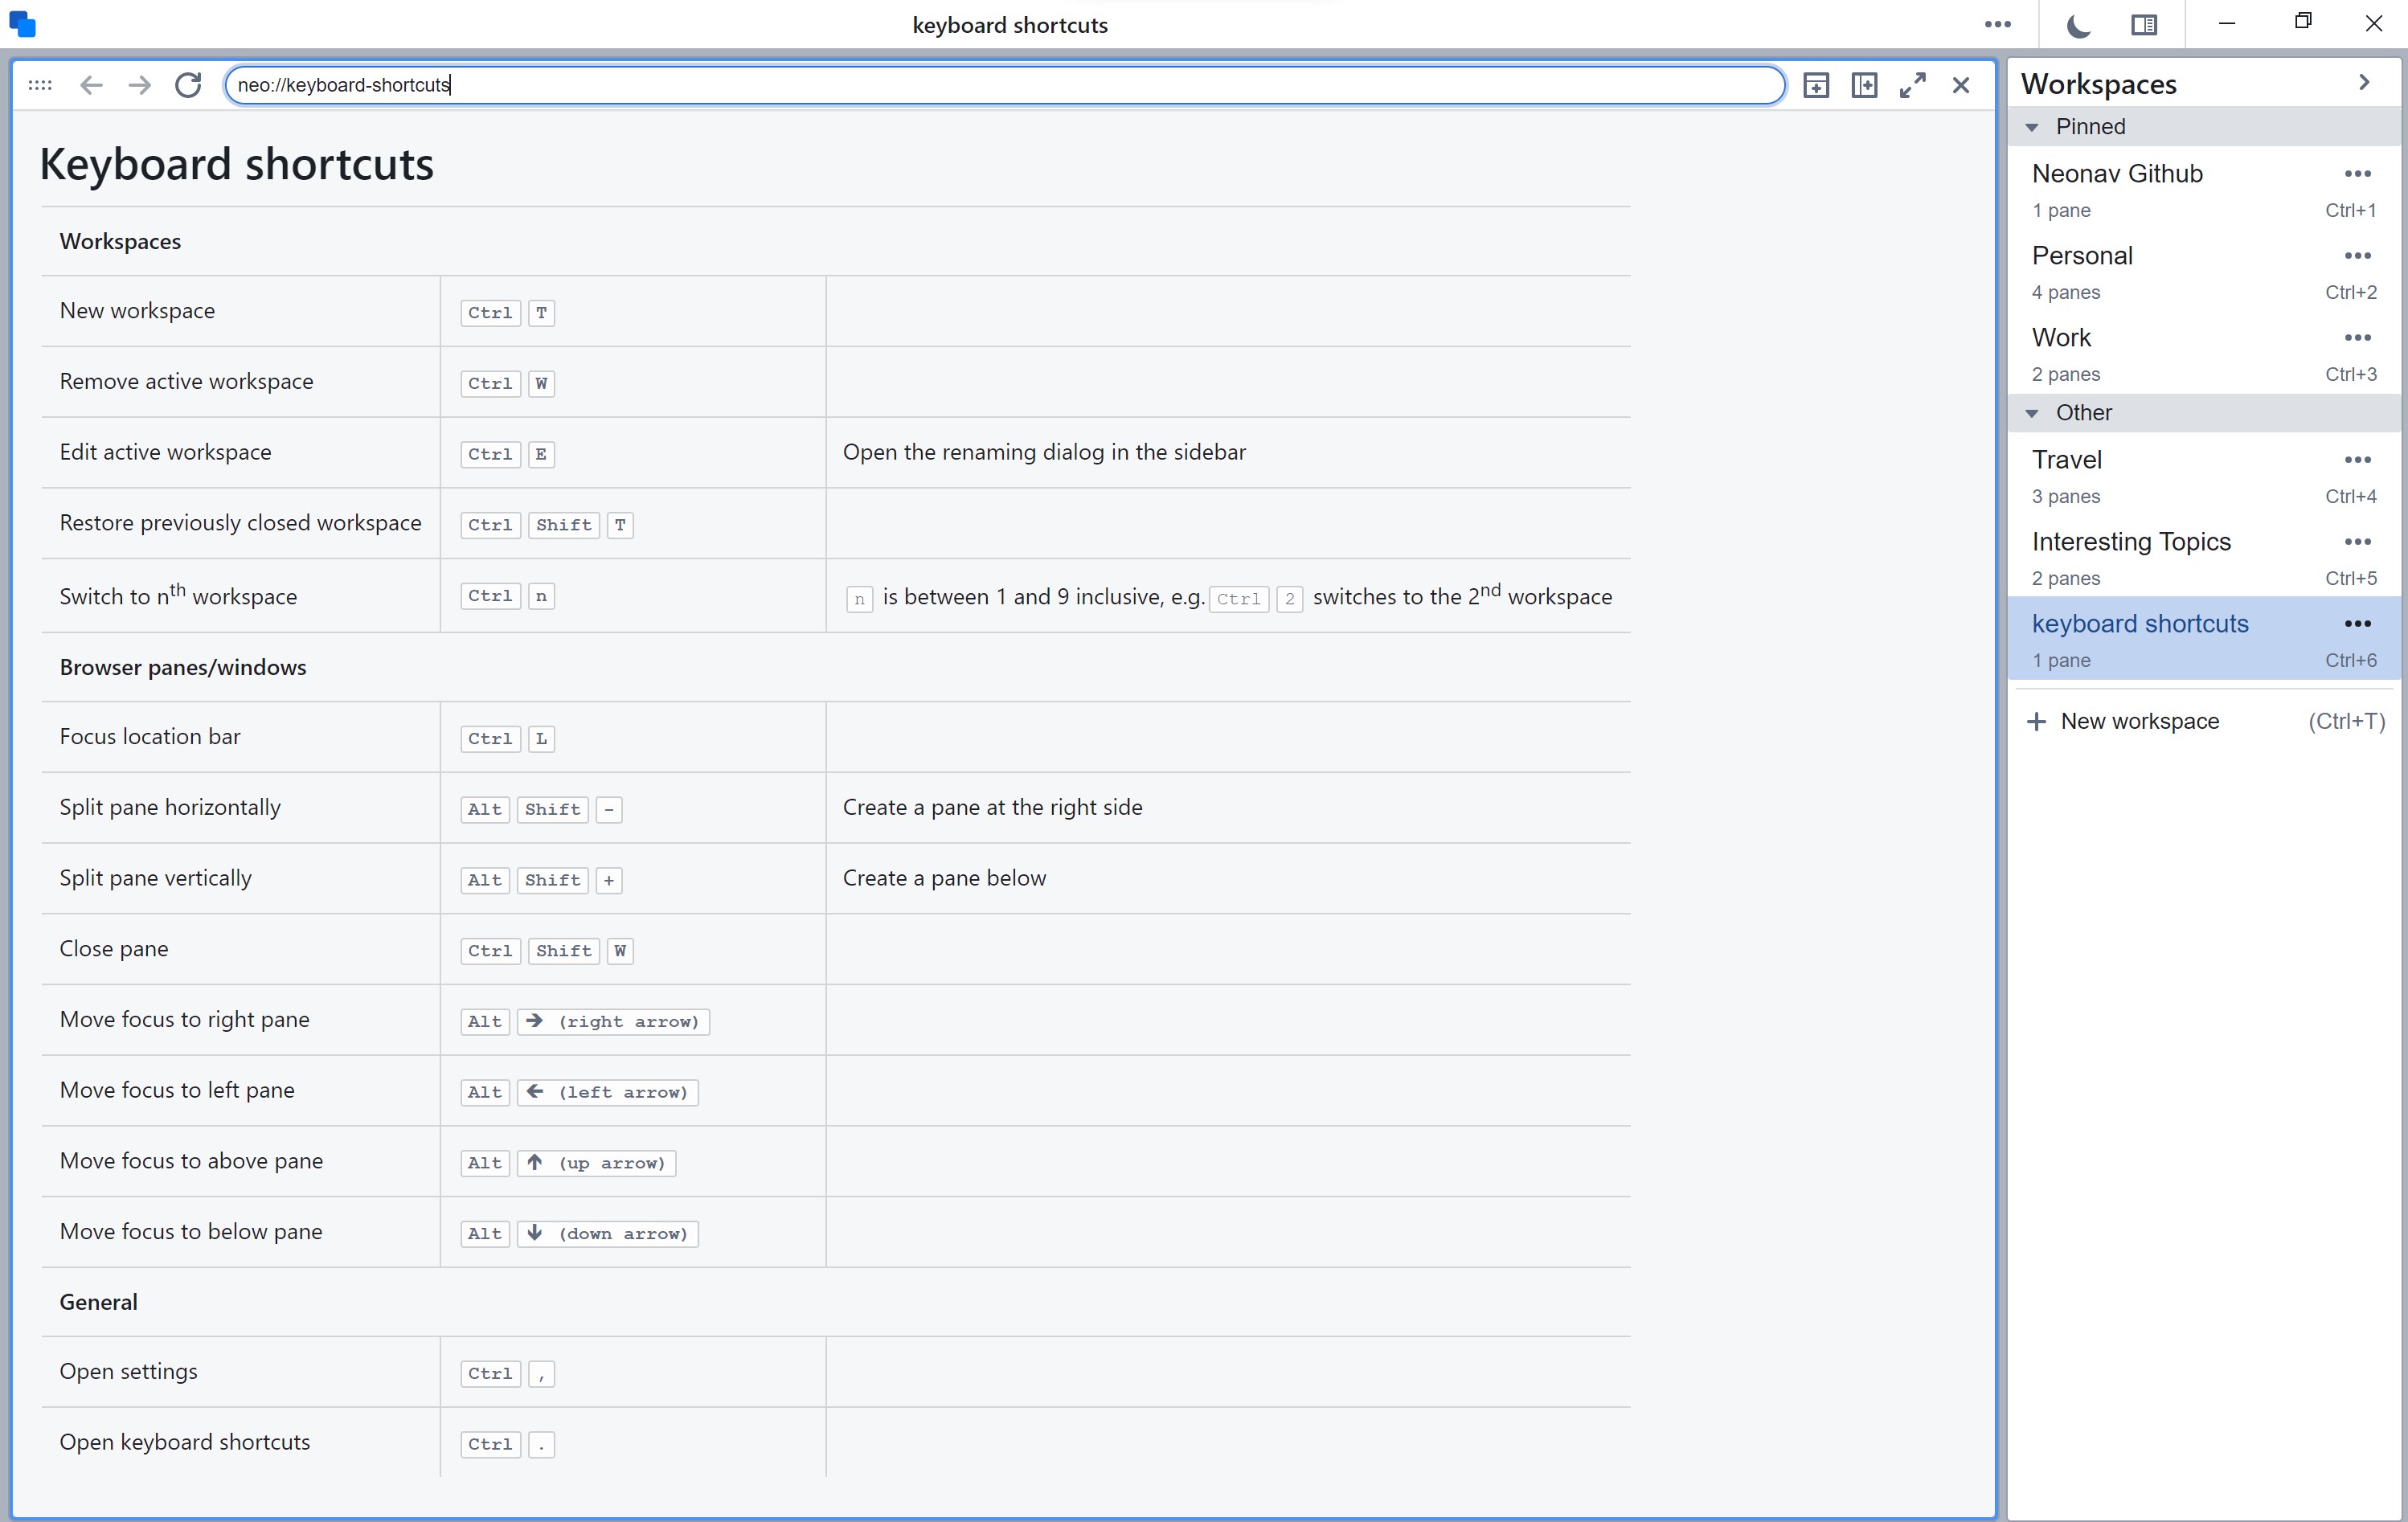
Task: Collapse the Other workspaces group
Action: [2031, 413]
